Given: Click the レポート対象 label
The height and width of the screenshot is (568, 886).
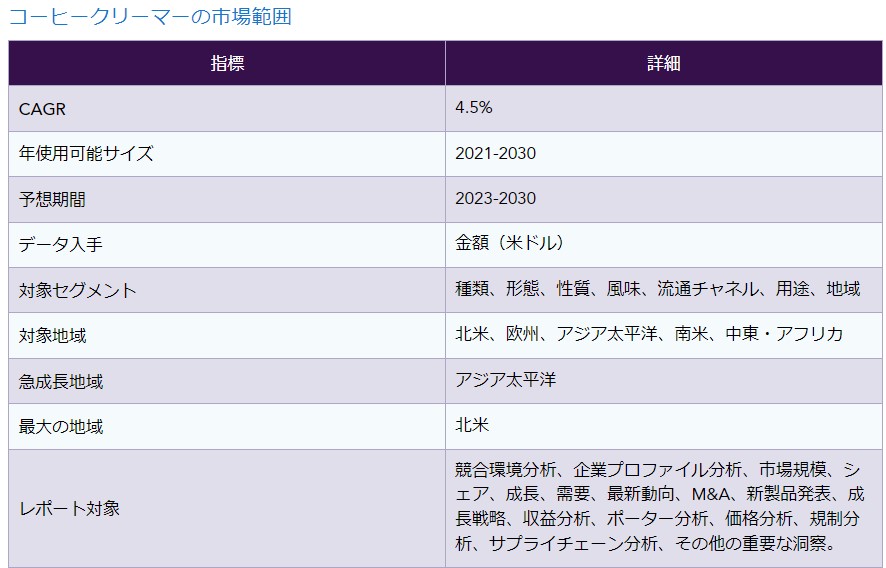Looking at the screenshot, I should point(69,508).
